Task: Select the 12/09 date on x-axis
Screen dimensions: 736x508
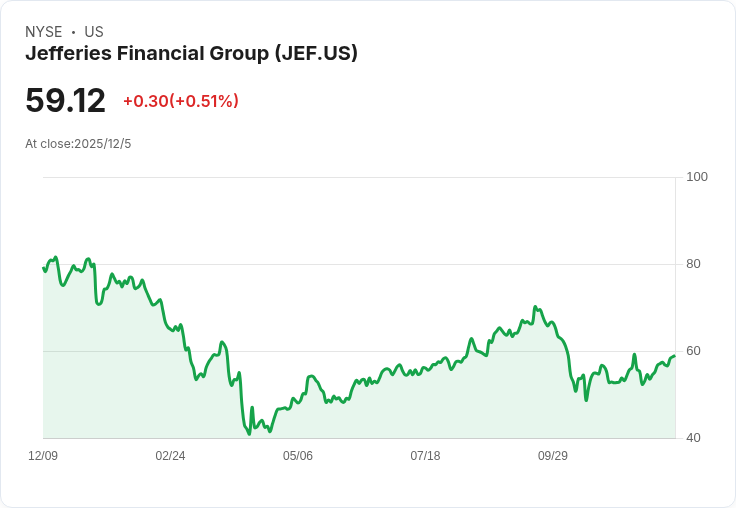Action: [43, 456]
